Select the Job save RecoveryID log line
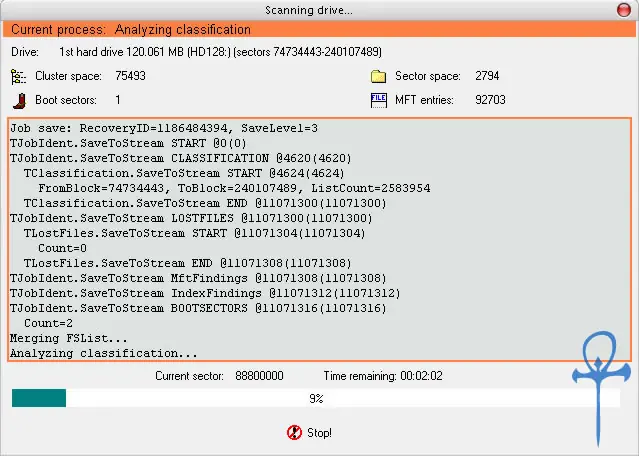This screenshot has width=639, height=456. [x=164, y=128]
